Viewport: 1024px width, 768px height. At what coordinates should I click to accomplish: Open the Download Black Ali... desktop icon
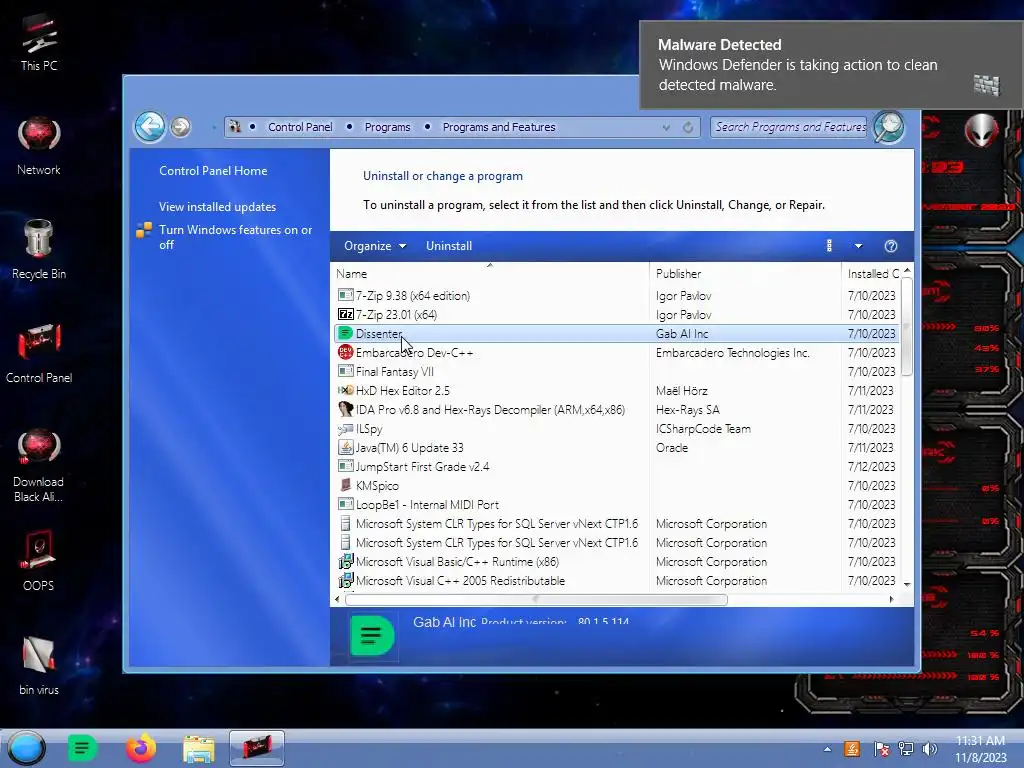click(x=39, y=466)
